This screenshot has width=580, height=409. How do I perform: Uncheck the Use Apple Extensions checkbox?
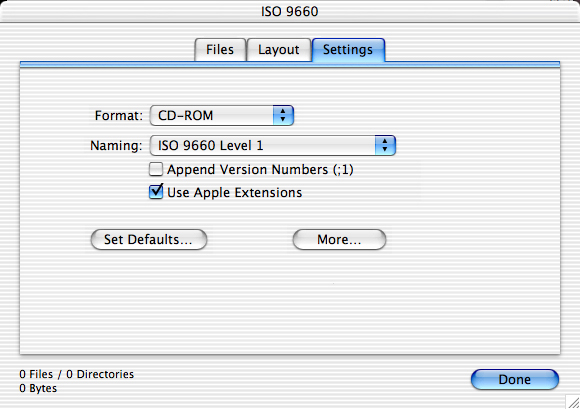pos(156,192)
